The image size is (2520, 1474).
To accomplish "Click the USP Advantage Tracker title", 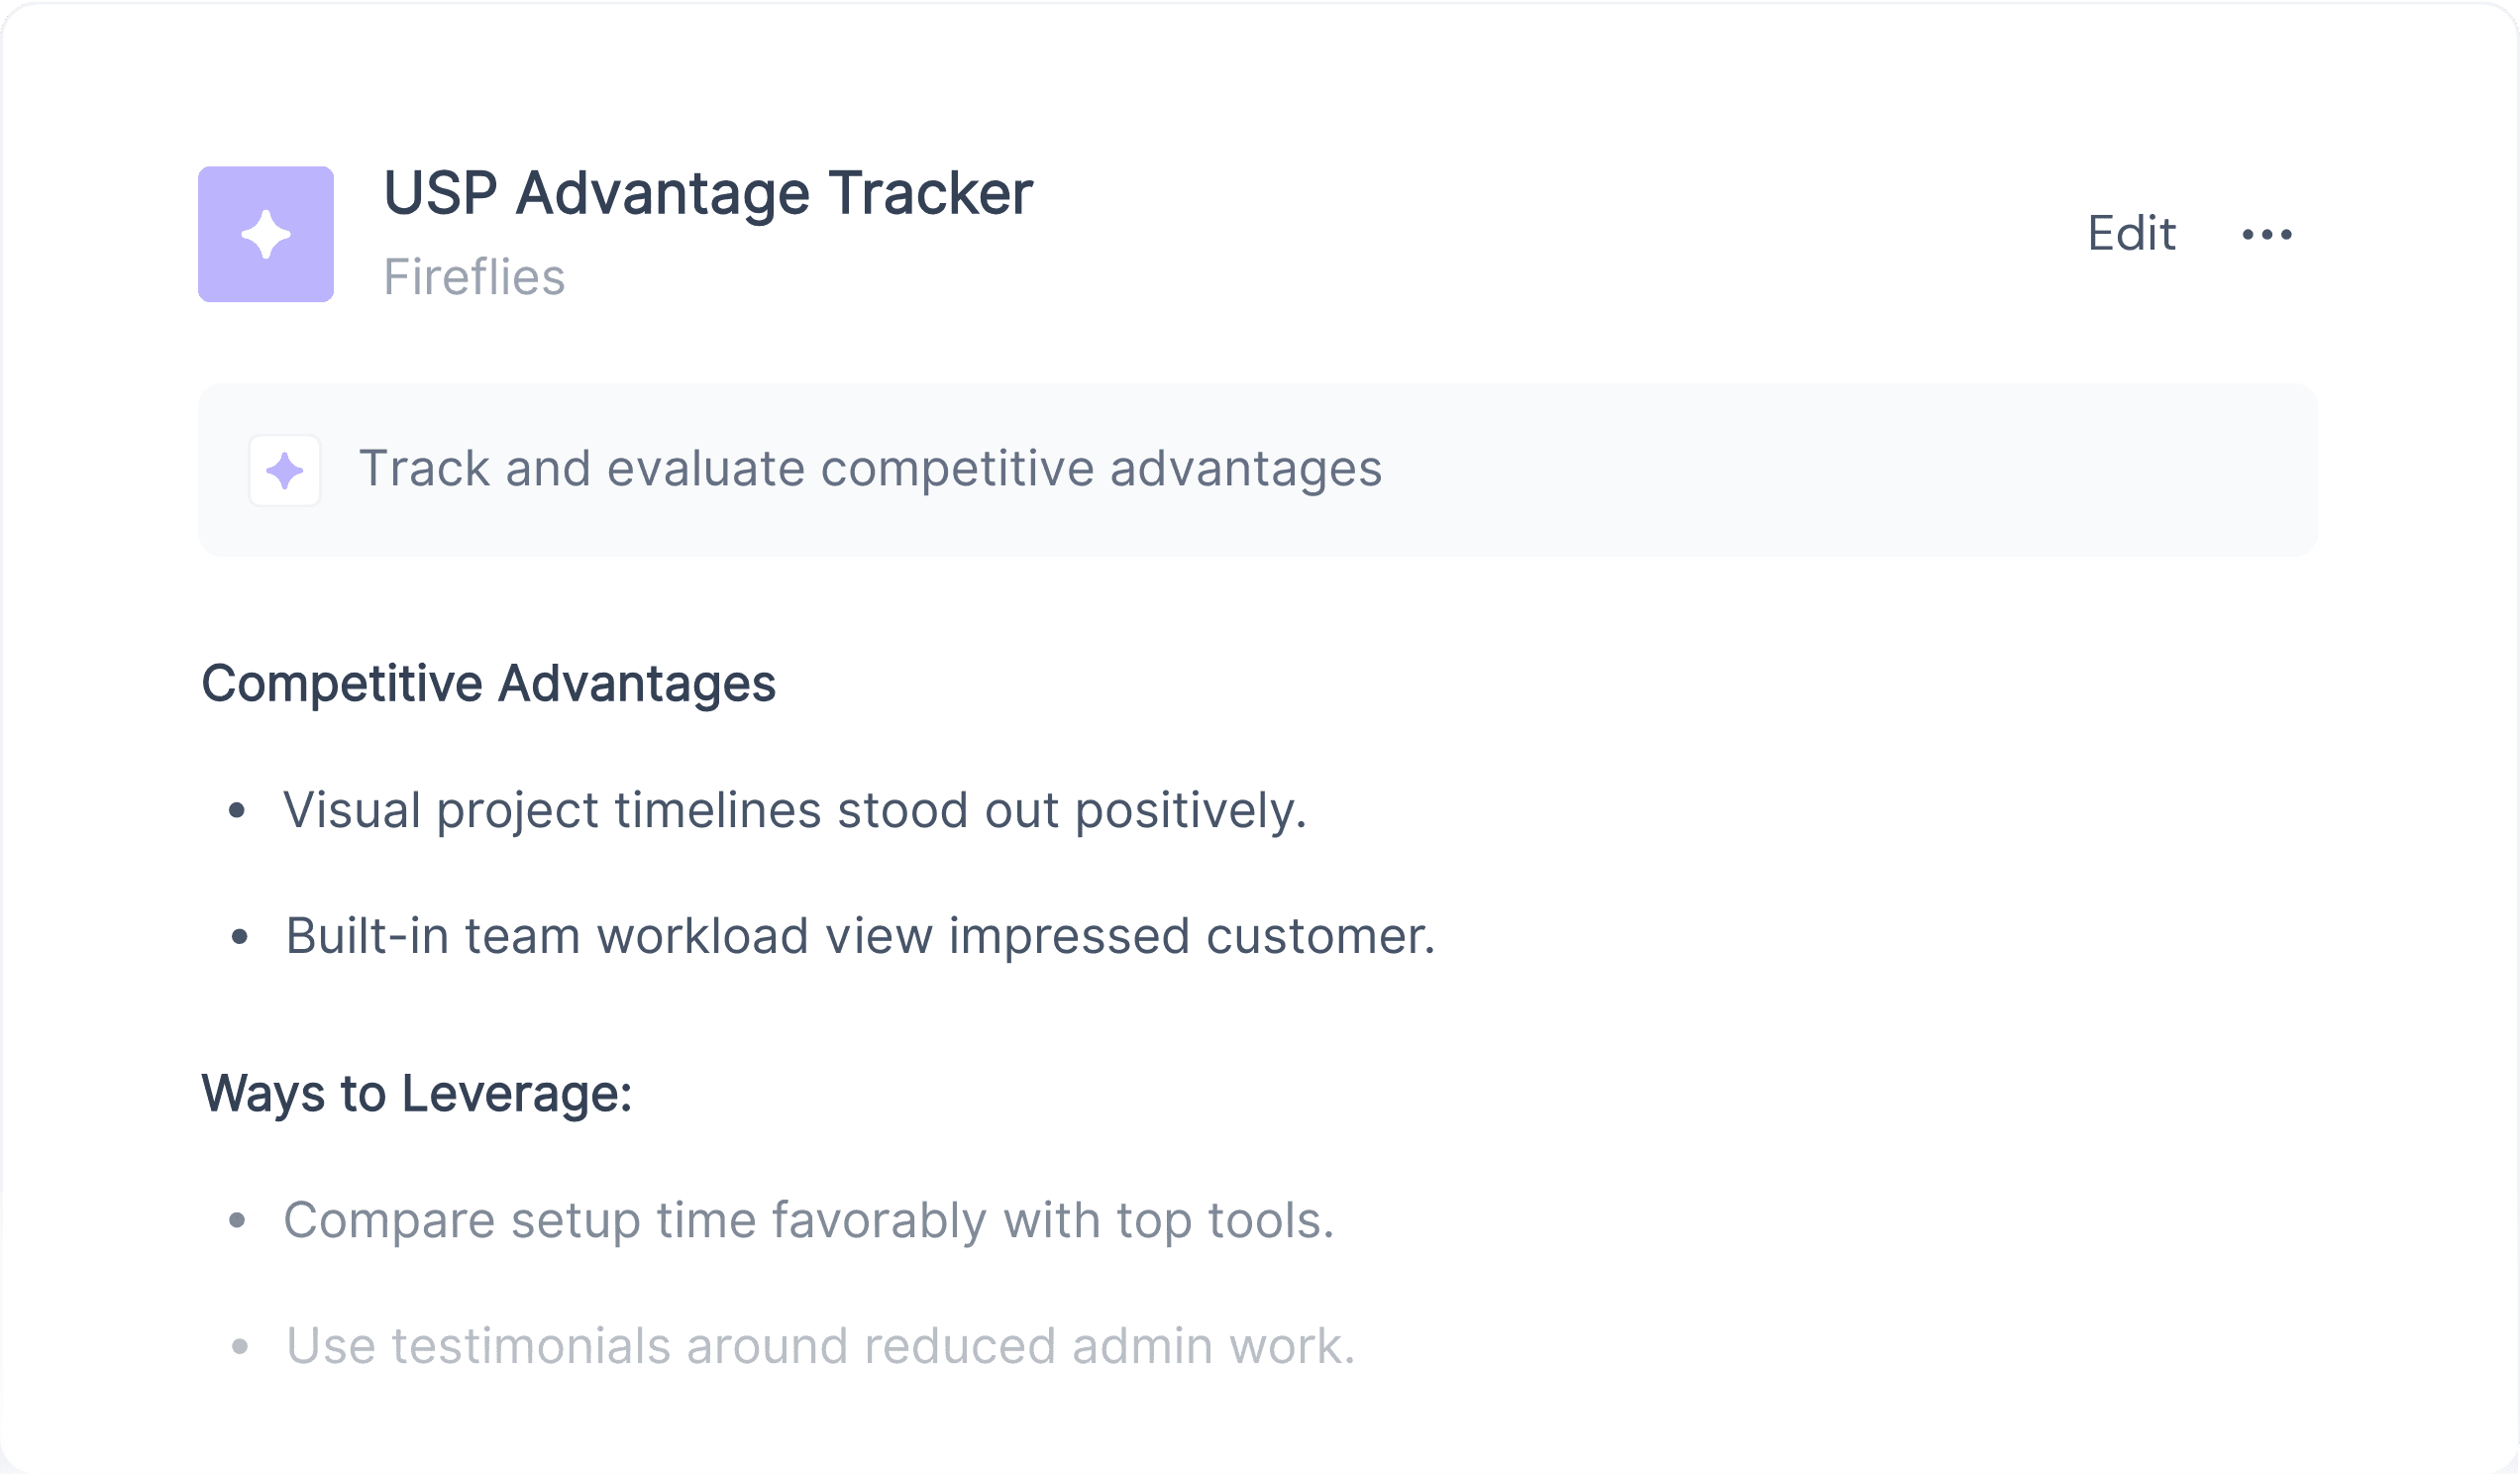I will (x=708, y=192).
